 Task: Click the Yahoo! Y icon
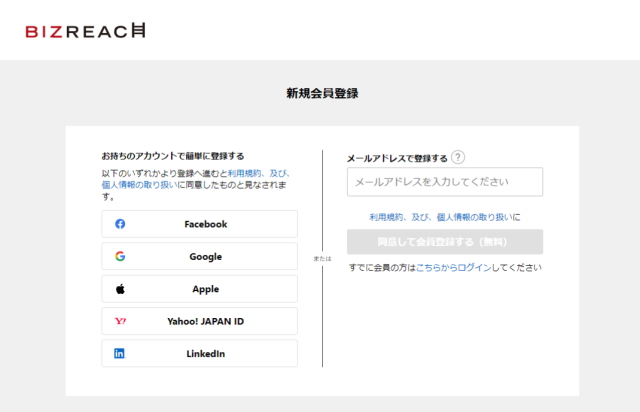tap(120, 321)
